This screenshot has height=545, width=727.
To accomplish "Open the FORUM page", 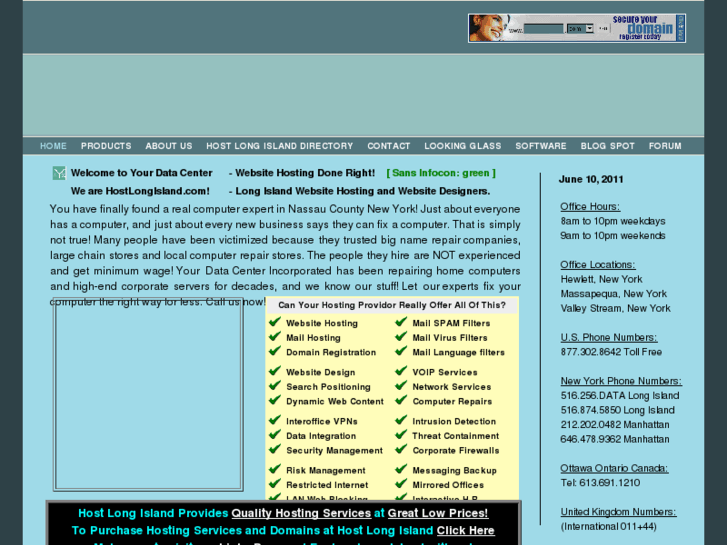I will click(x=665, y=146).
